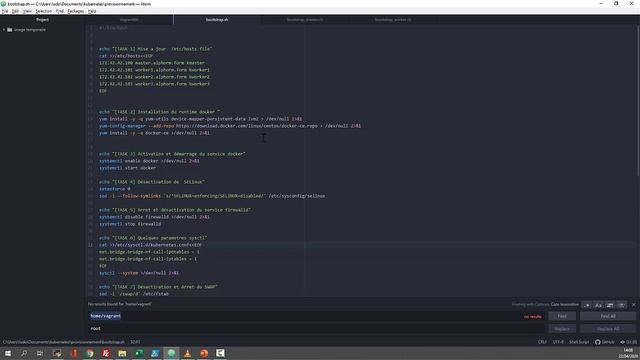This screenshot has height=360, width=640.
Task: Click the 'cat >>/etc/hosts<<EOF' line
Action: [126, 56]
